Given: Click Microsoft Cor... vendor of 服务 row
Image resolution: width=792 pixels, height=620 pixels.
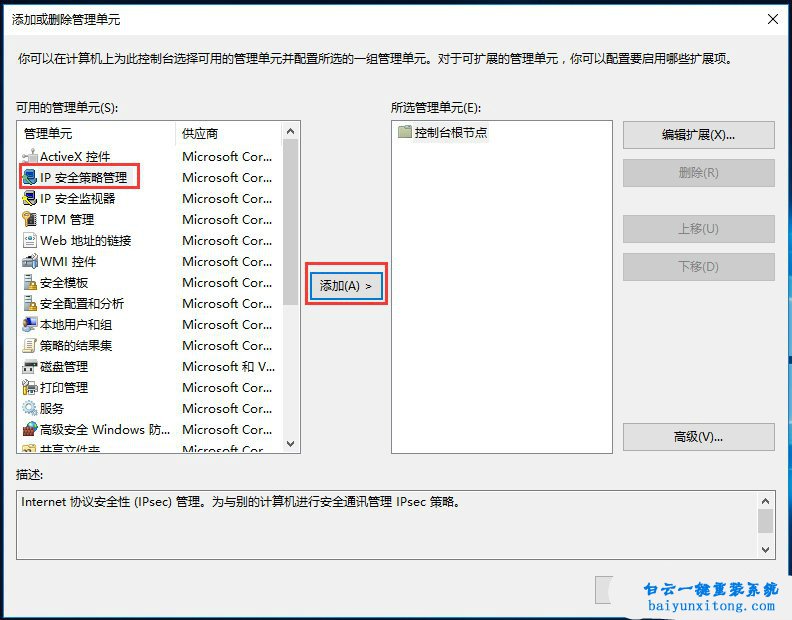Looking at the screenshot, I should click(227, 408).
